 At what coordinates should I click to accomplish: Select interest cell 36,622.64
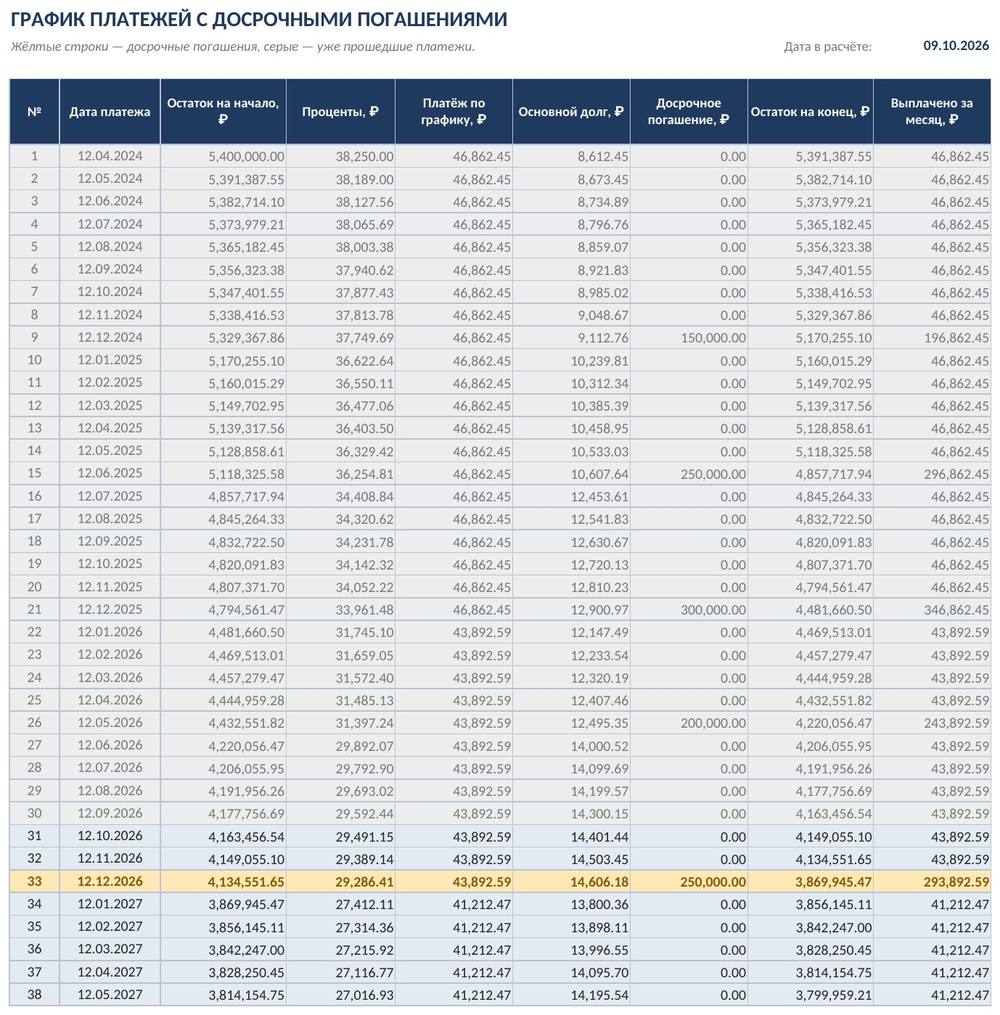click(x=340, y=360)
